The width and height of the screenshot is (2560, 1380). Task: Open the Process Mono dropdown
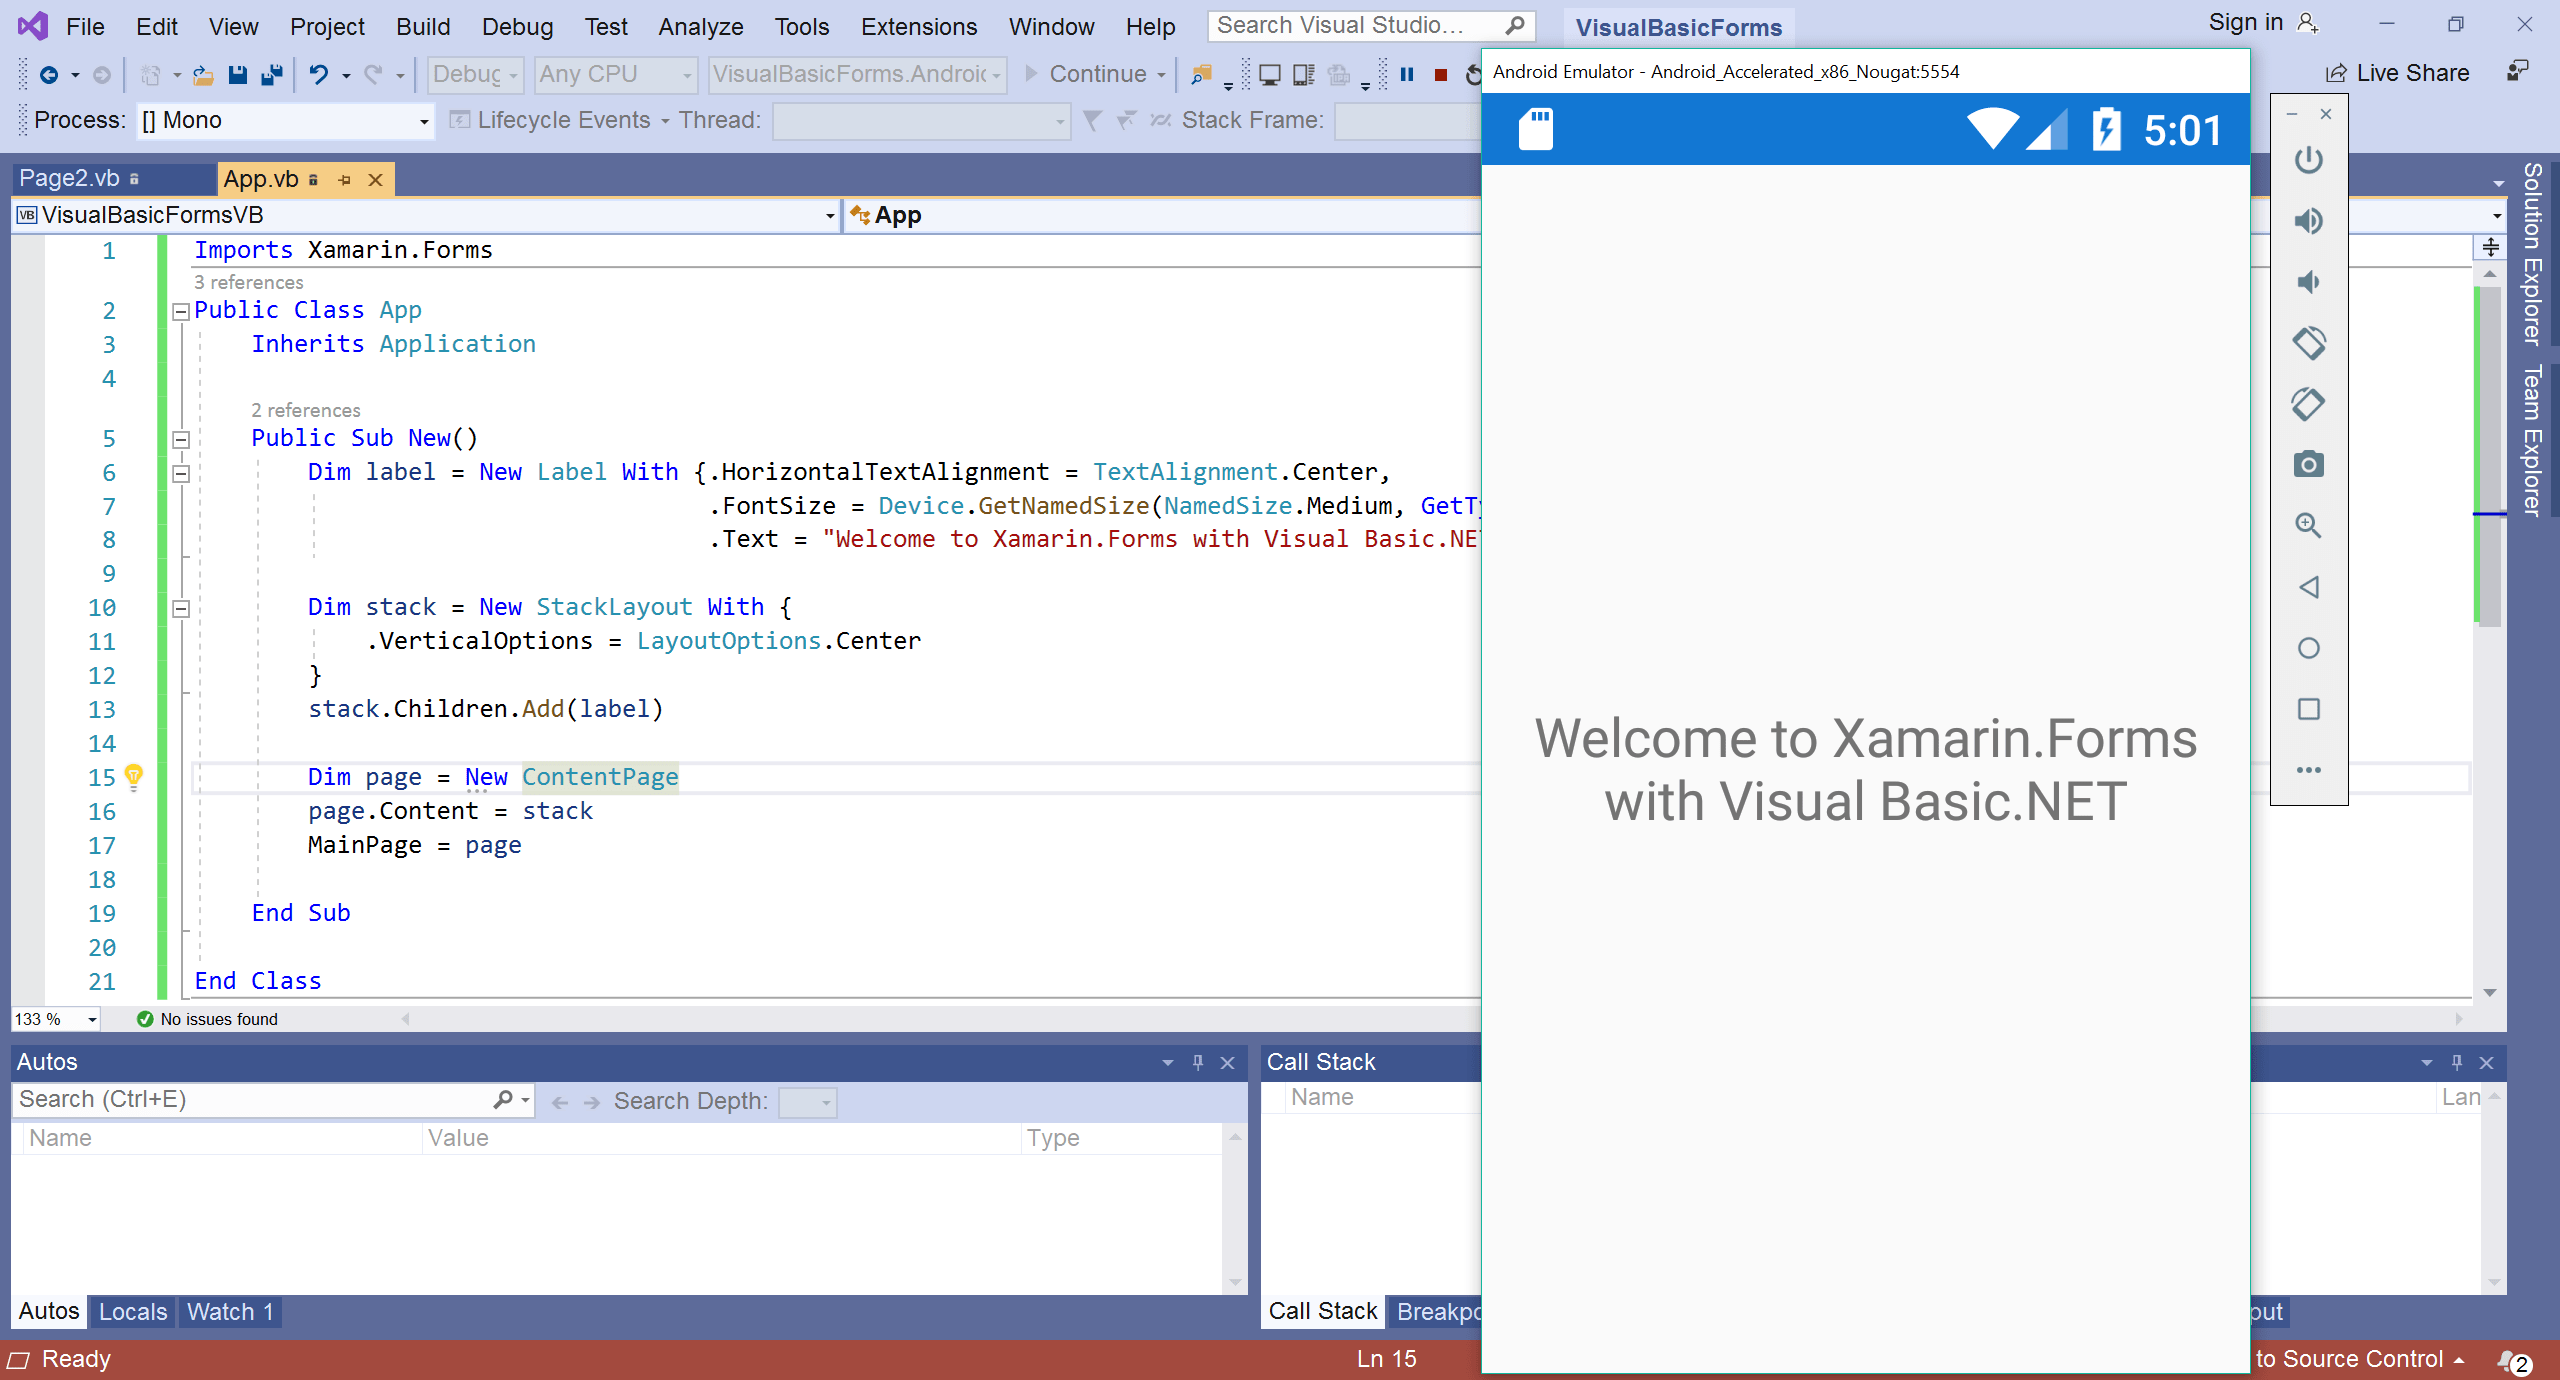[423, 120]
